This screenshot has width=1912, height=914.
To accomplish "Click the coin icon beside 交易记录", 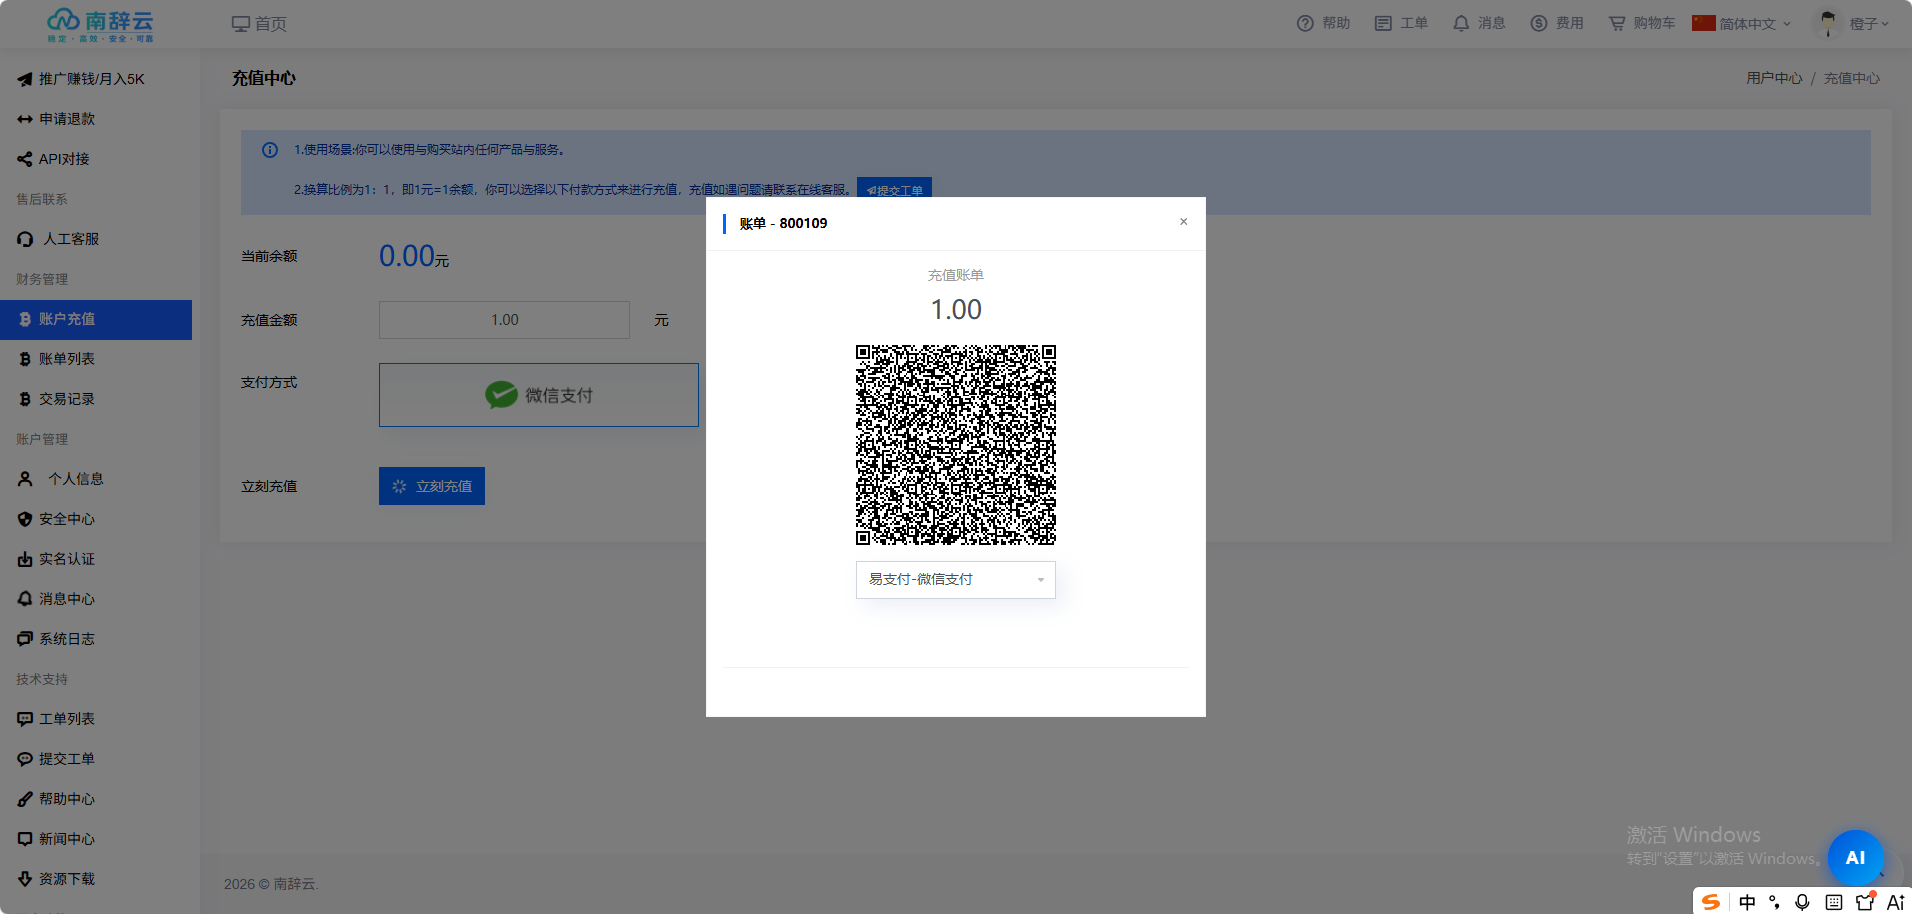I will coord(25,399).
